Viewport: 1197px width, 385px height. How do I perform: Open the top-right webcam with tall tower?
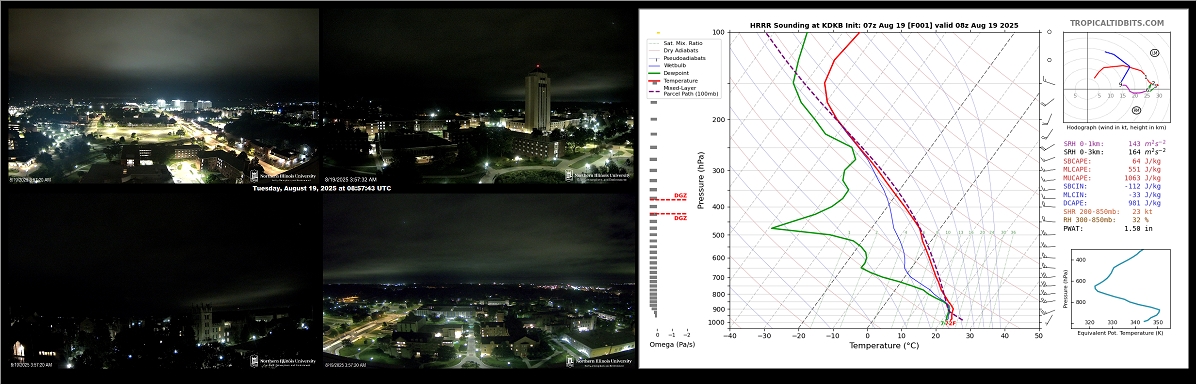[479, 95]
